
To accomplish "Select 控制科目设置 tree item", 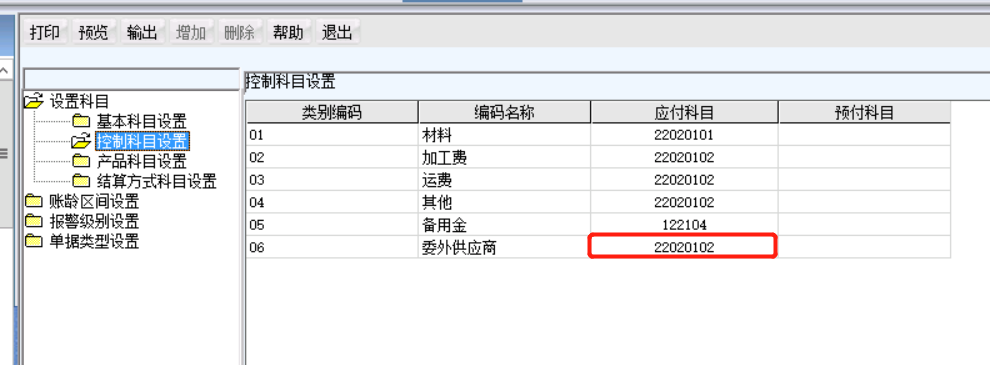I will pos(143,141).
